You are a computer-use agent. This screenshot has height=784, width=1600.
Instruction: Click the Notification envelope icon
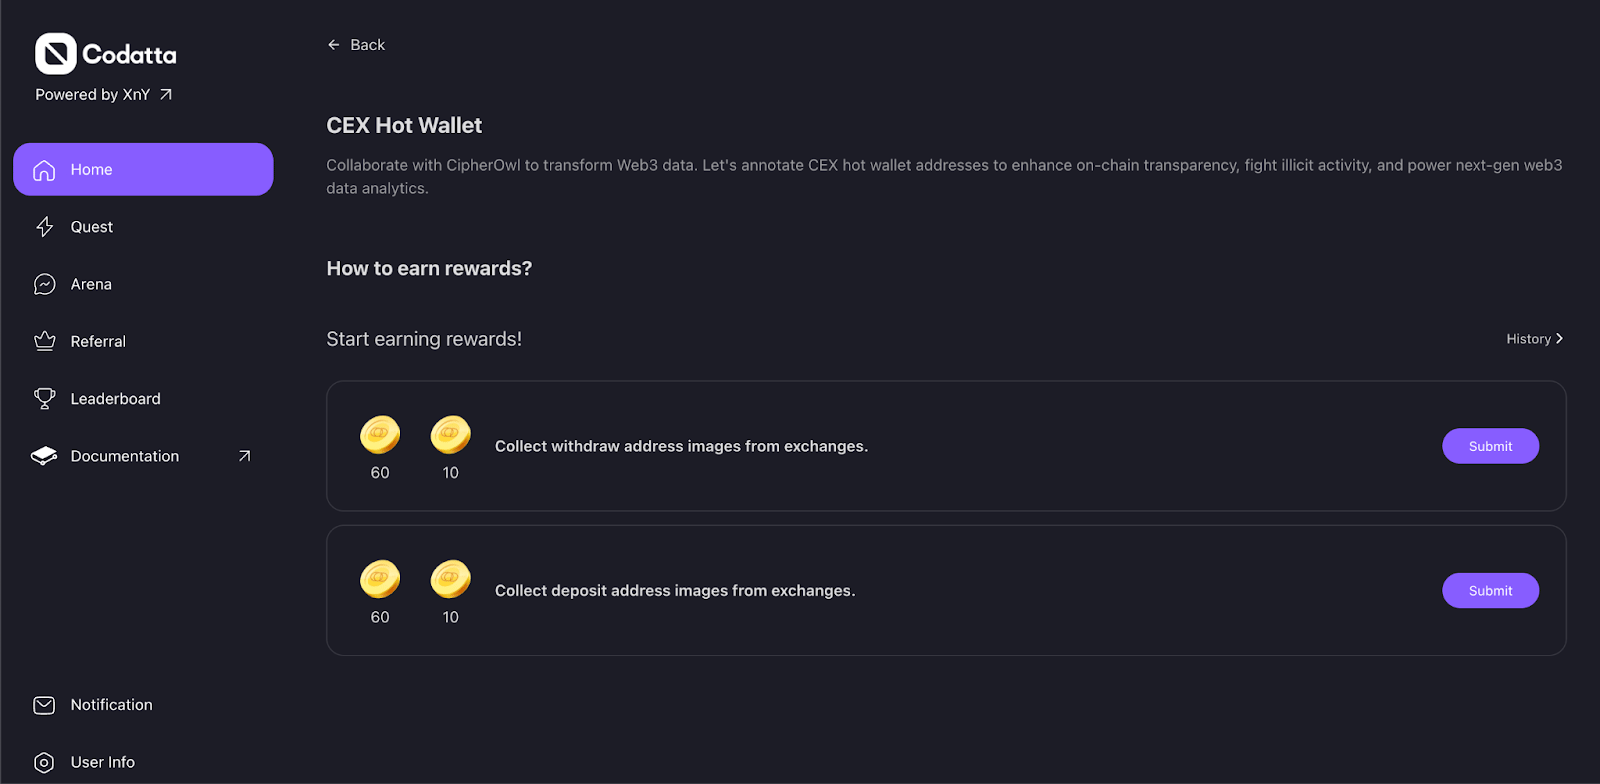(x=44, y=705)
